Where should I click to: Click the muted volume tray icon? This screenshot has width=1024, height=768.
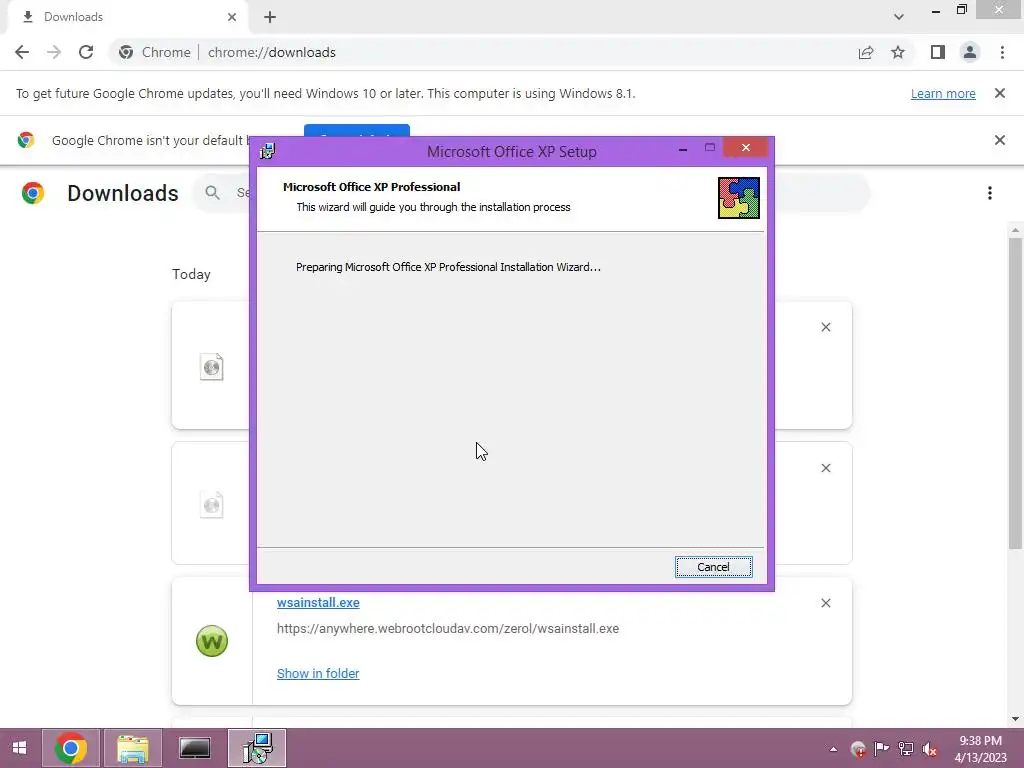[x=930, y=749]
